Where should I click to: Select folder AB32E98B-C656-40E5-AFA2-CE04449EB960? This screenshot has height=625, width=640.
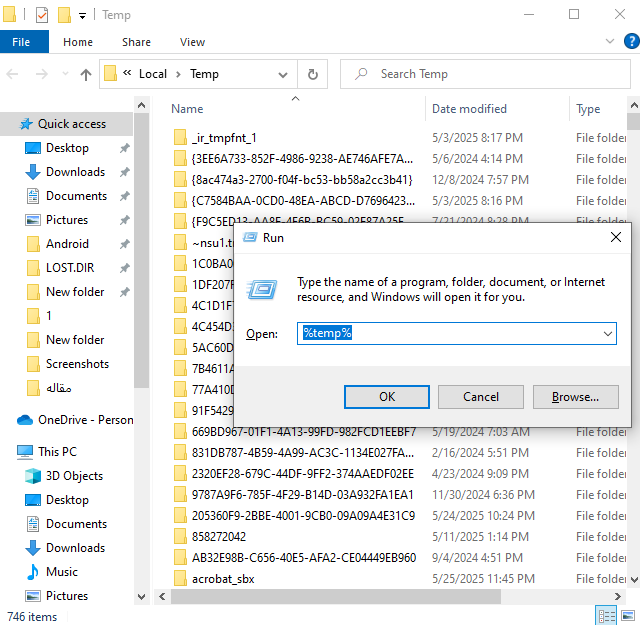click(x=304, y=558)
